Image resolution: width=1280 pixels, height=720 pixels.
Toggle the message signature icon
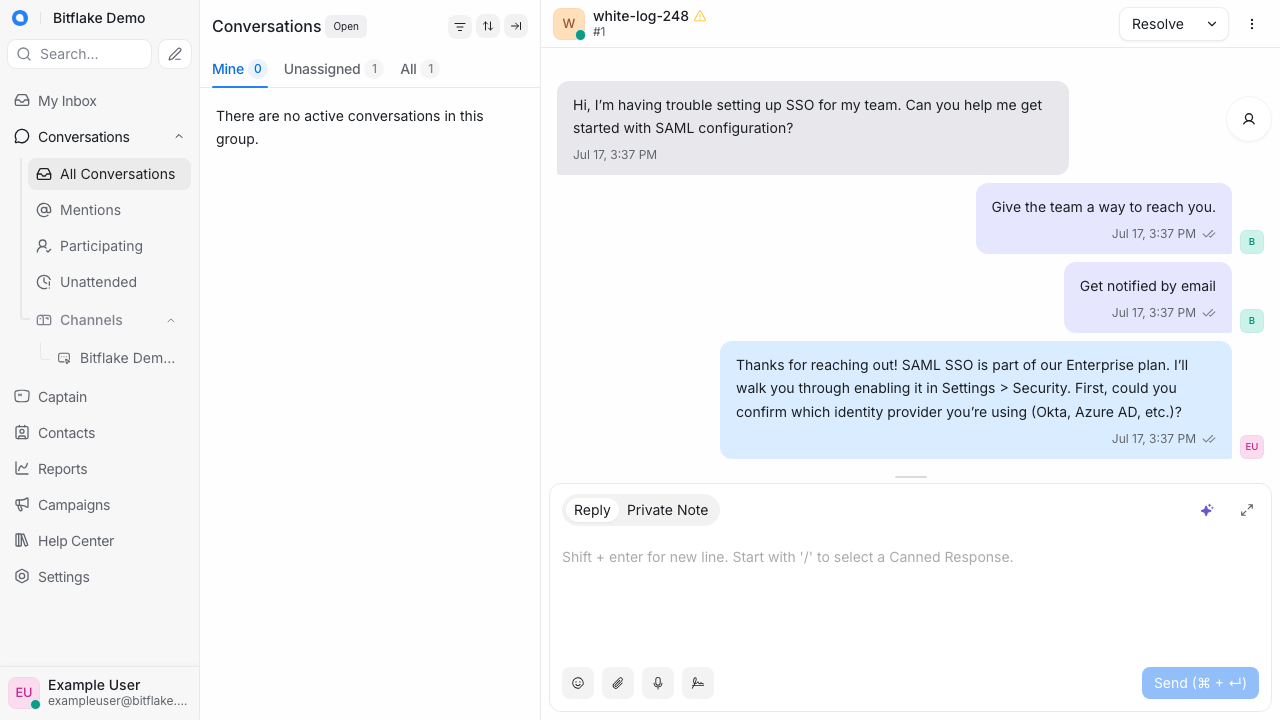pos(698,683)
